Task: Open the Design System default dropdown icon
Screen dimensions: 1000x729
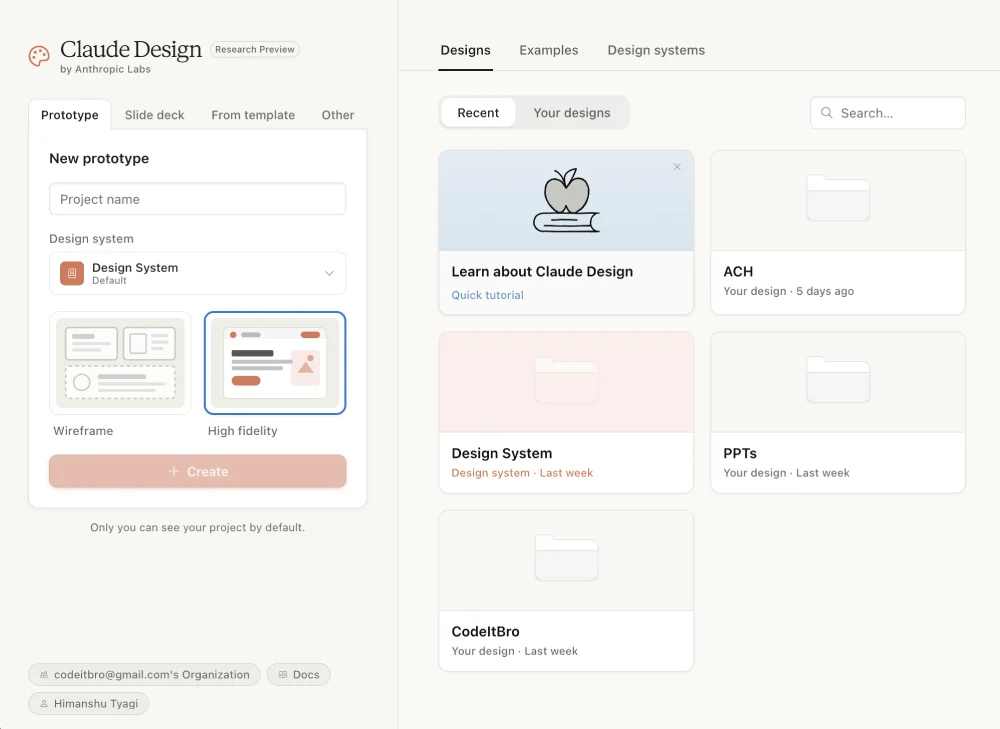Action: pyautogui.click(x=330, y=273)
